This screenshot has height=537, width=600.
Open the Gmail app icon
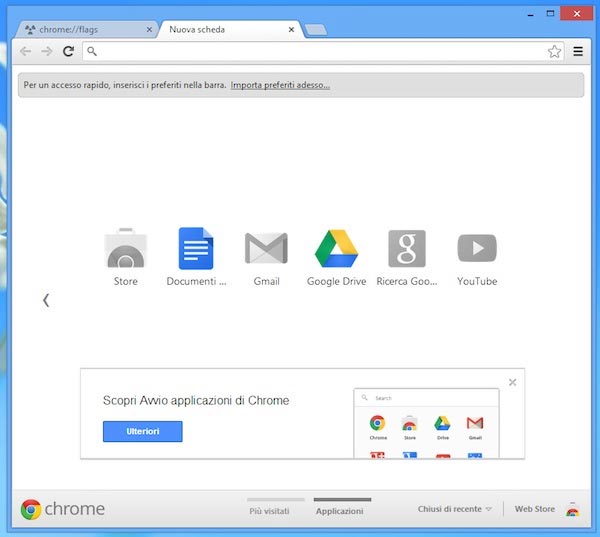[266, 248]
